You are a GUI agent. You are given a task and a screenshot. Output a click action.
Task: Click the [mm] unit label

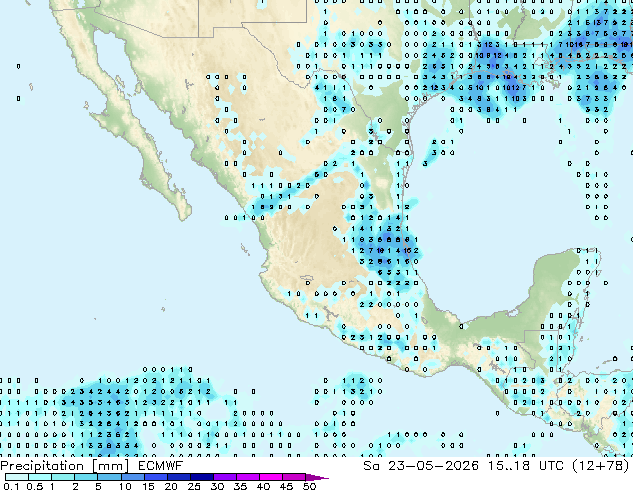[x=110, y=466]
